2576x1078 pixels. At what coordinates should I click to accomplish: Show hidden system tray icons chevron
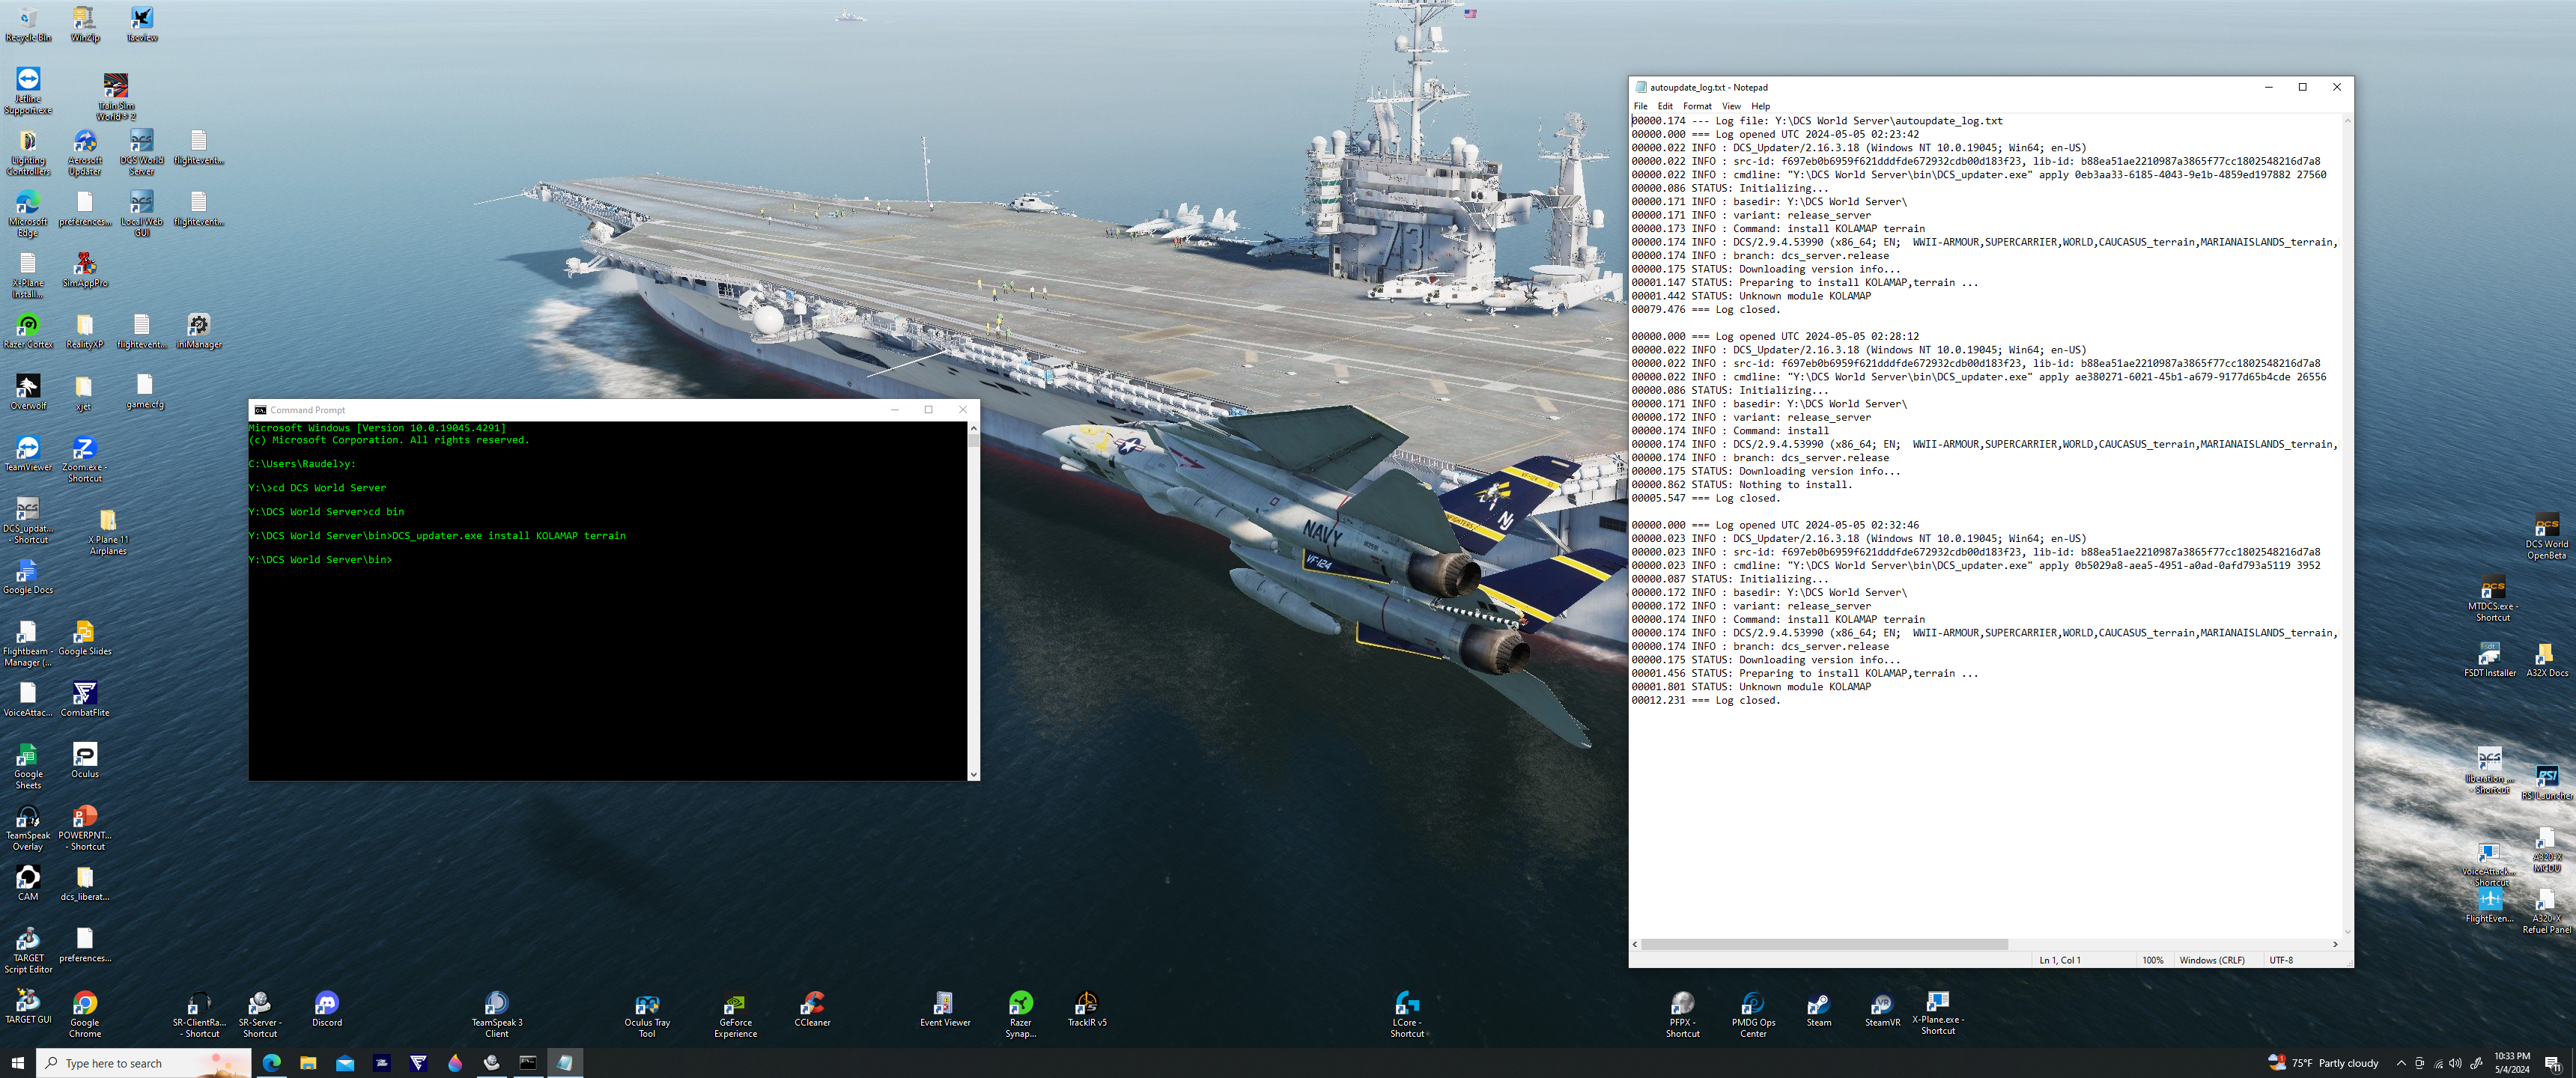(2401, 1063)
